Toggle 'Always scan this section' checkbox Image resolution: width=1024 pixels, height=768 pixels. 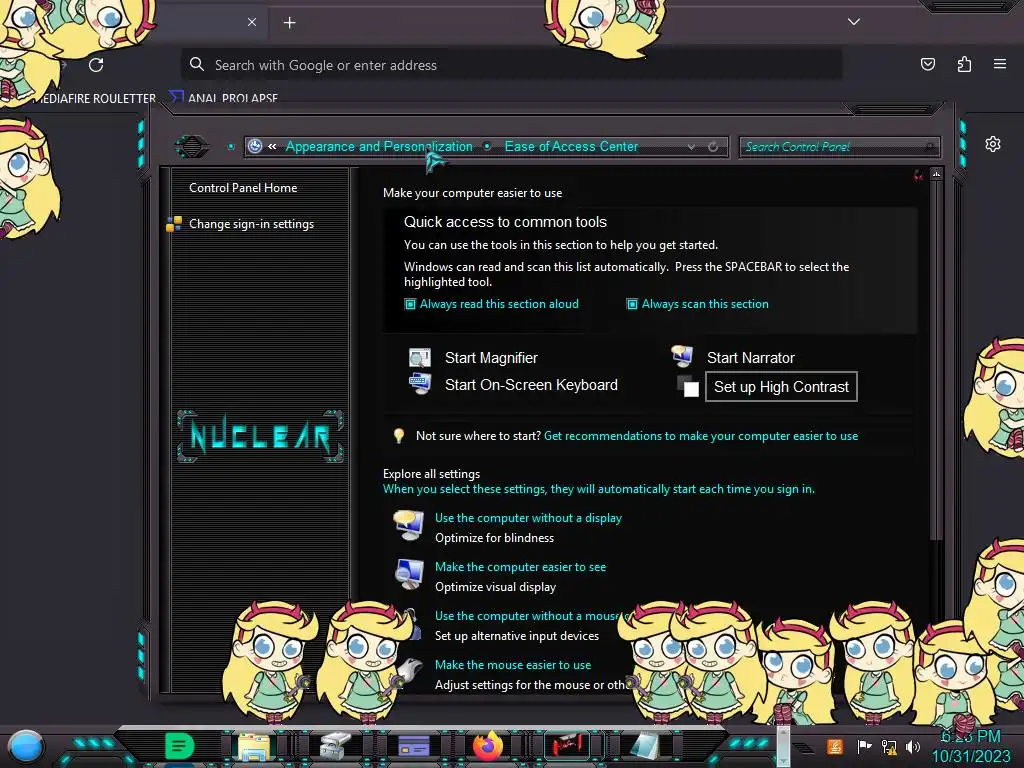tap(632, 304)
